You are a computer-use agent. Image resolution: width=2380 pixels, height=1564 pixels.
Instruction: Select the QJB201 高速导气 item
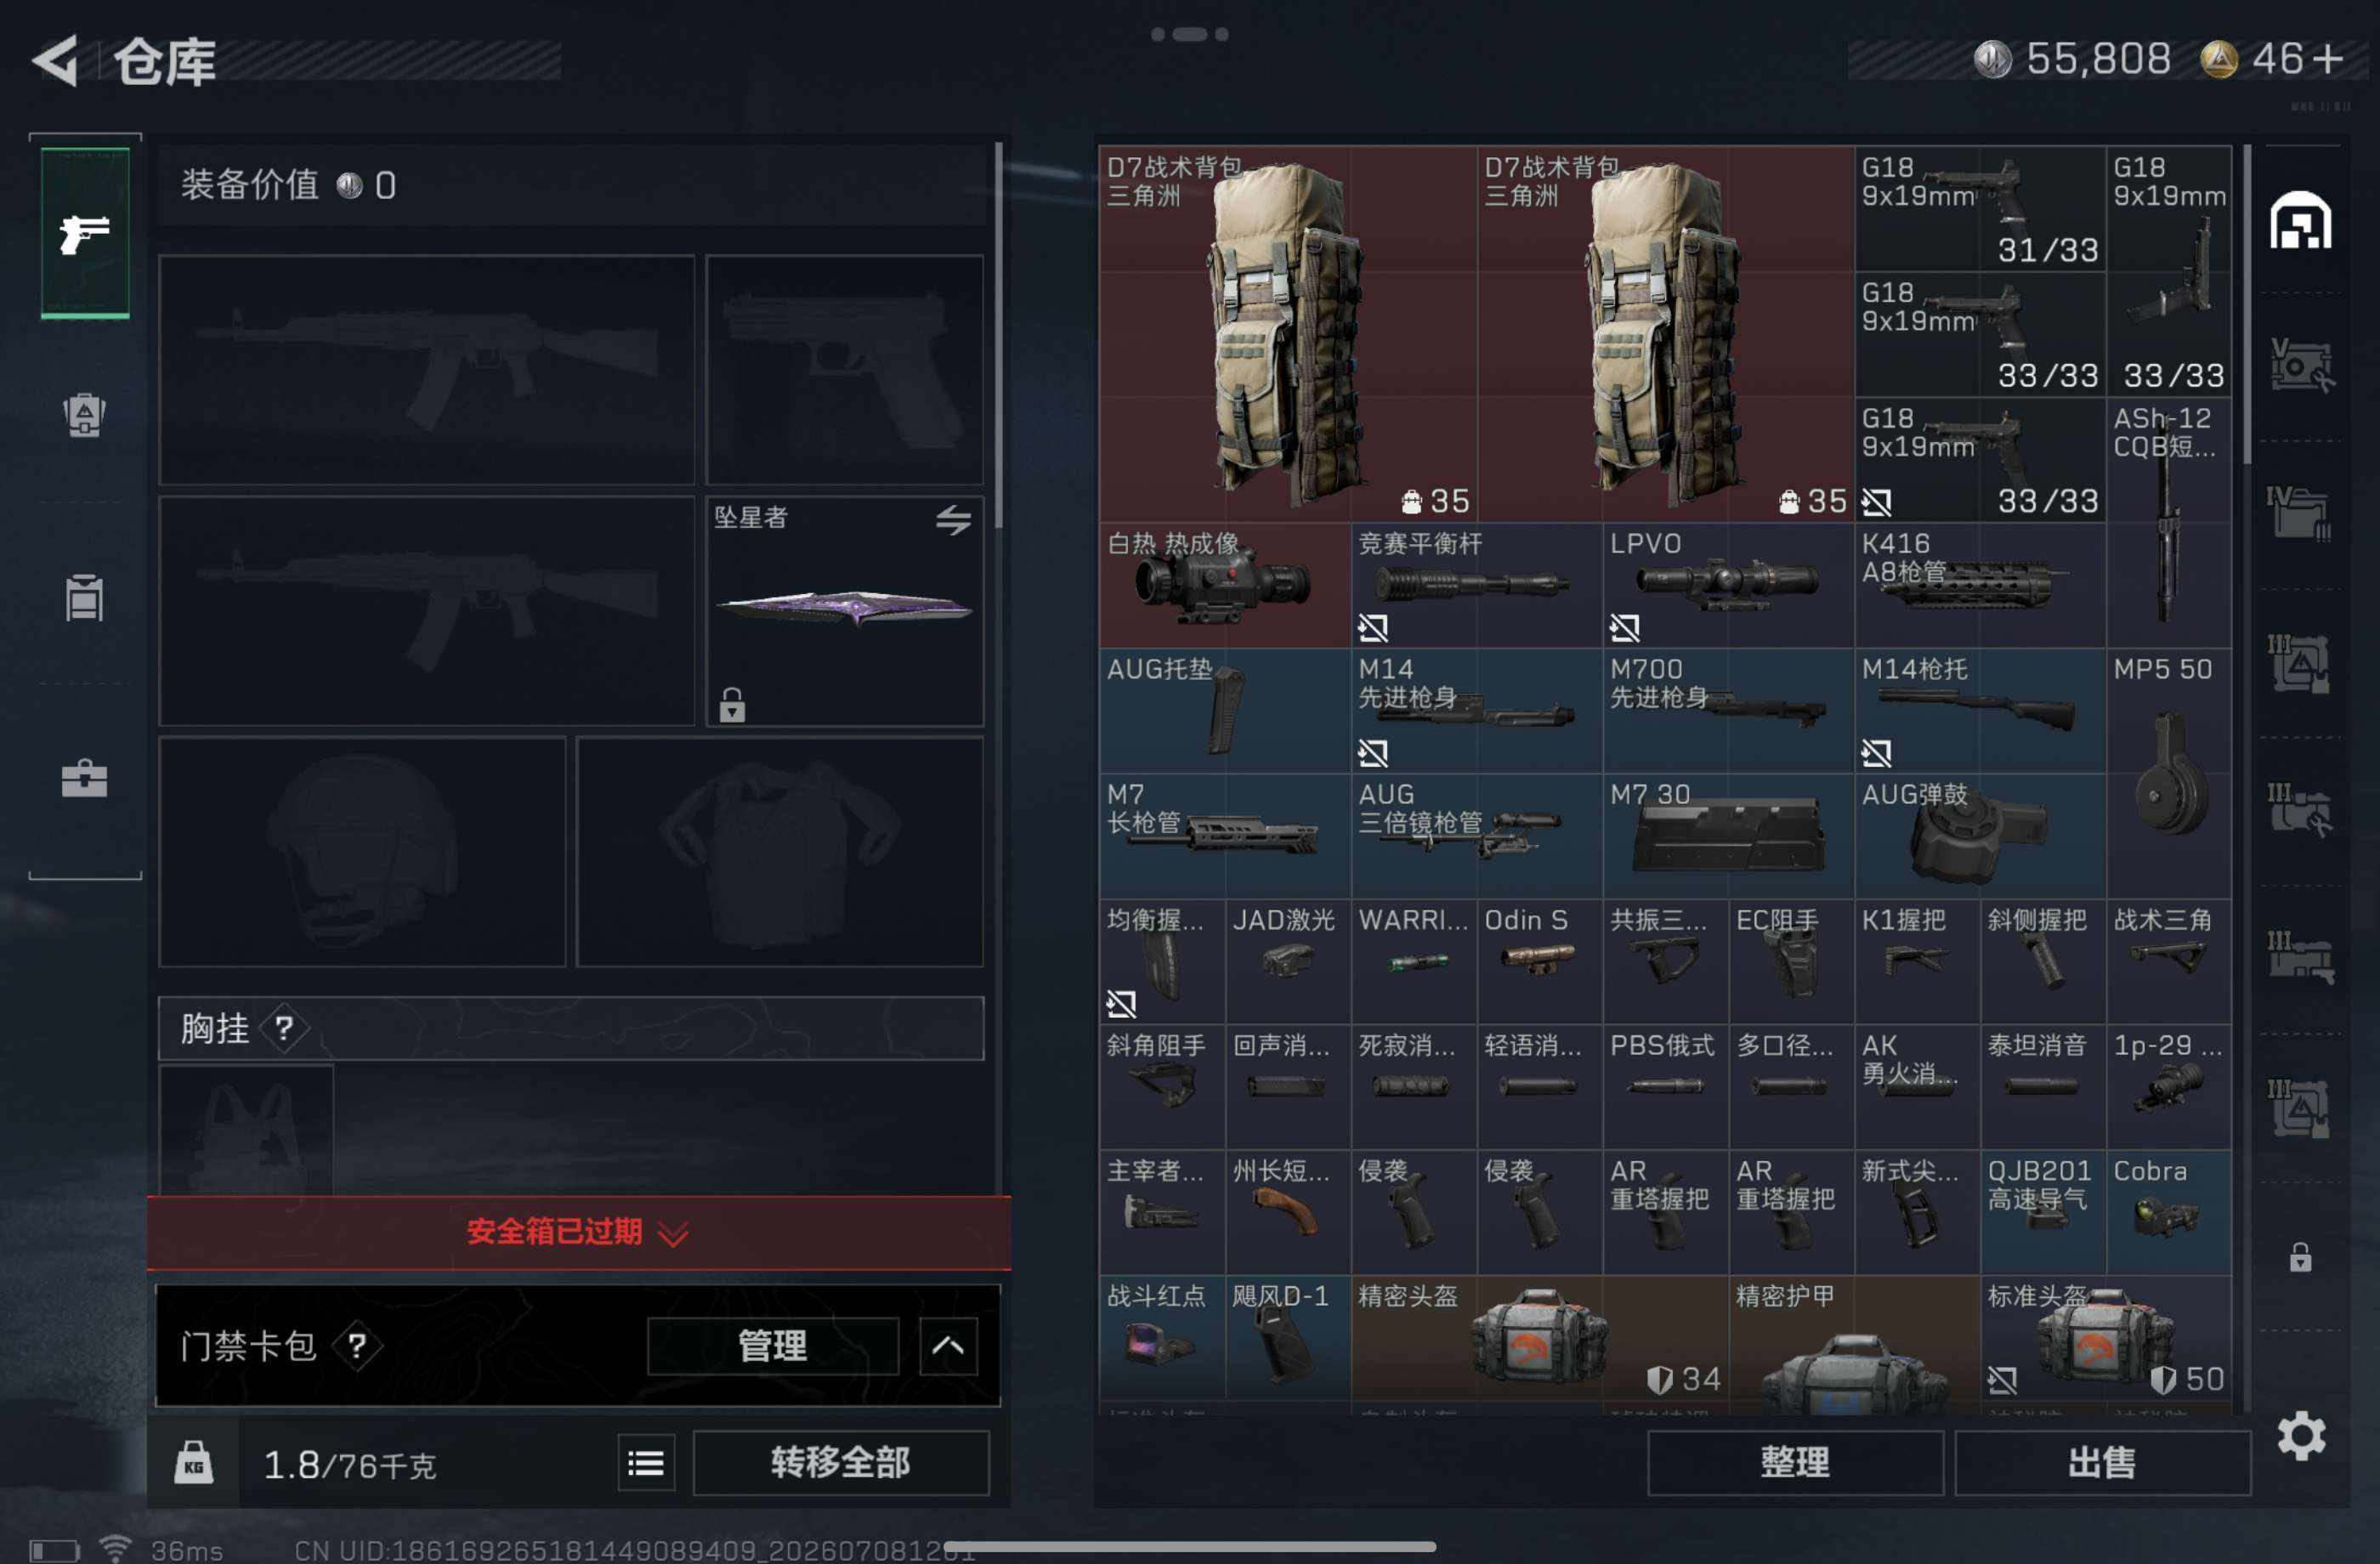[x=2042, y=1212]
